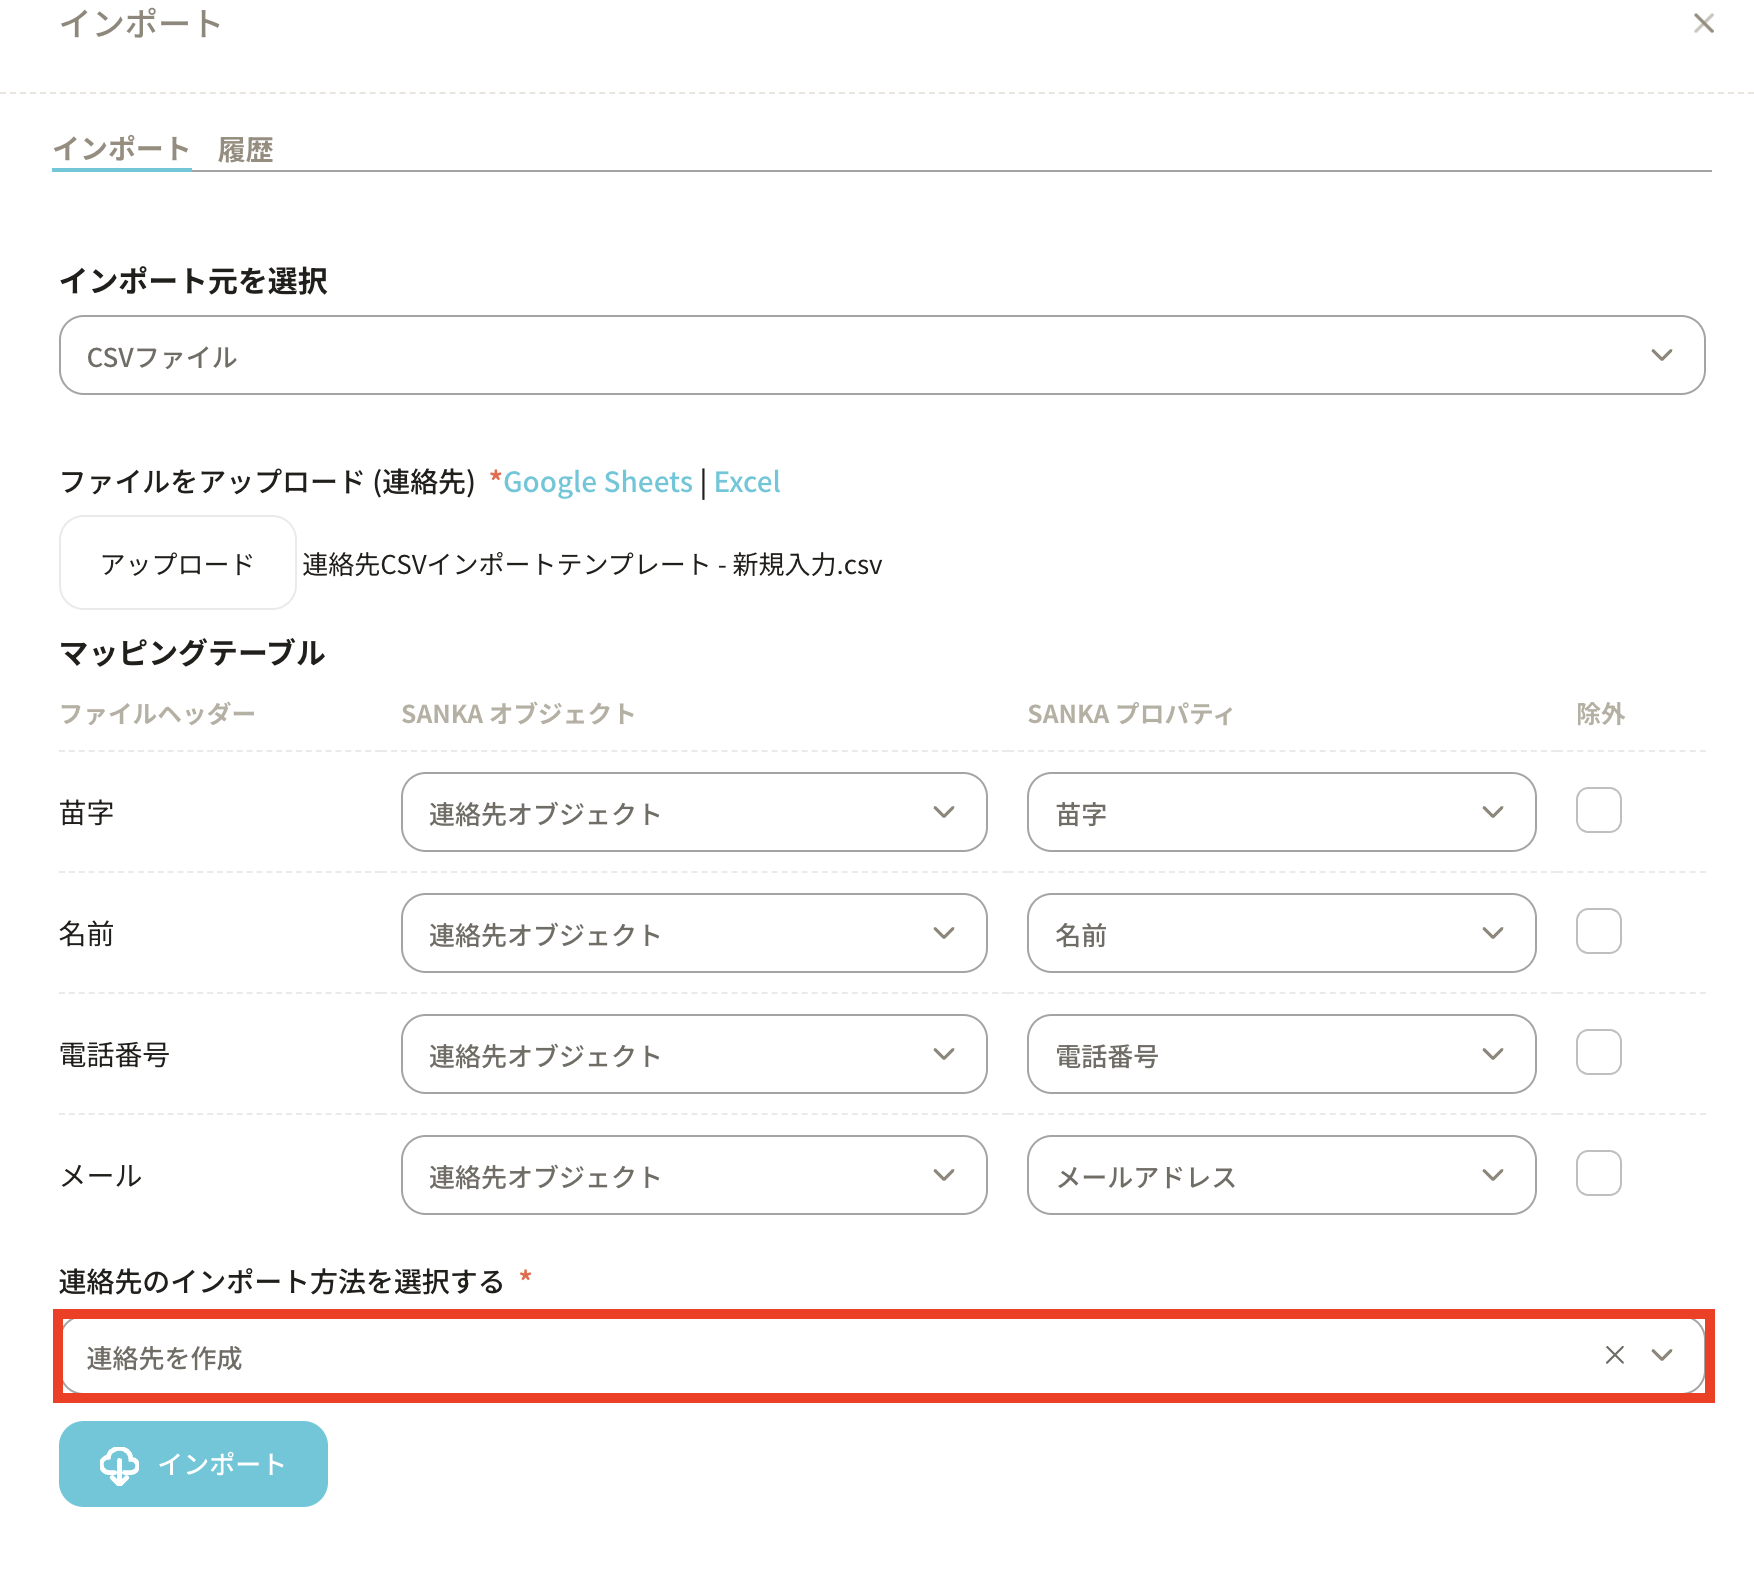The width and height of the screenshot is (1754, 1578).
Task: Tick the 除外 checkbox for メール row
Action: tap(1598, 1173)
